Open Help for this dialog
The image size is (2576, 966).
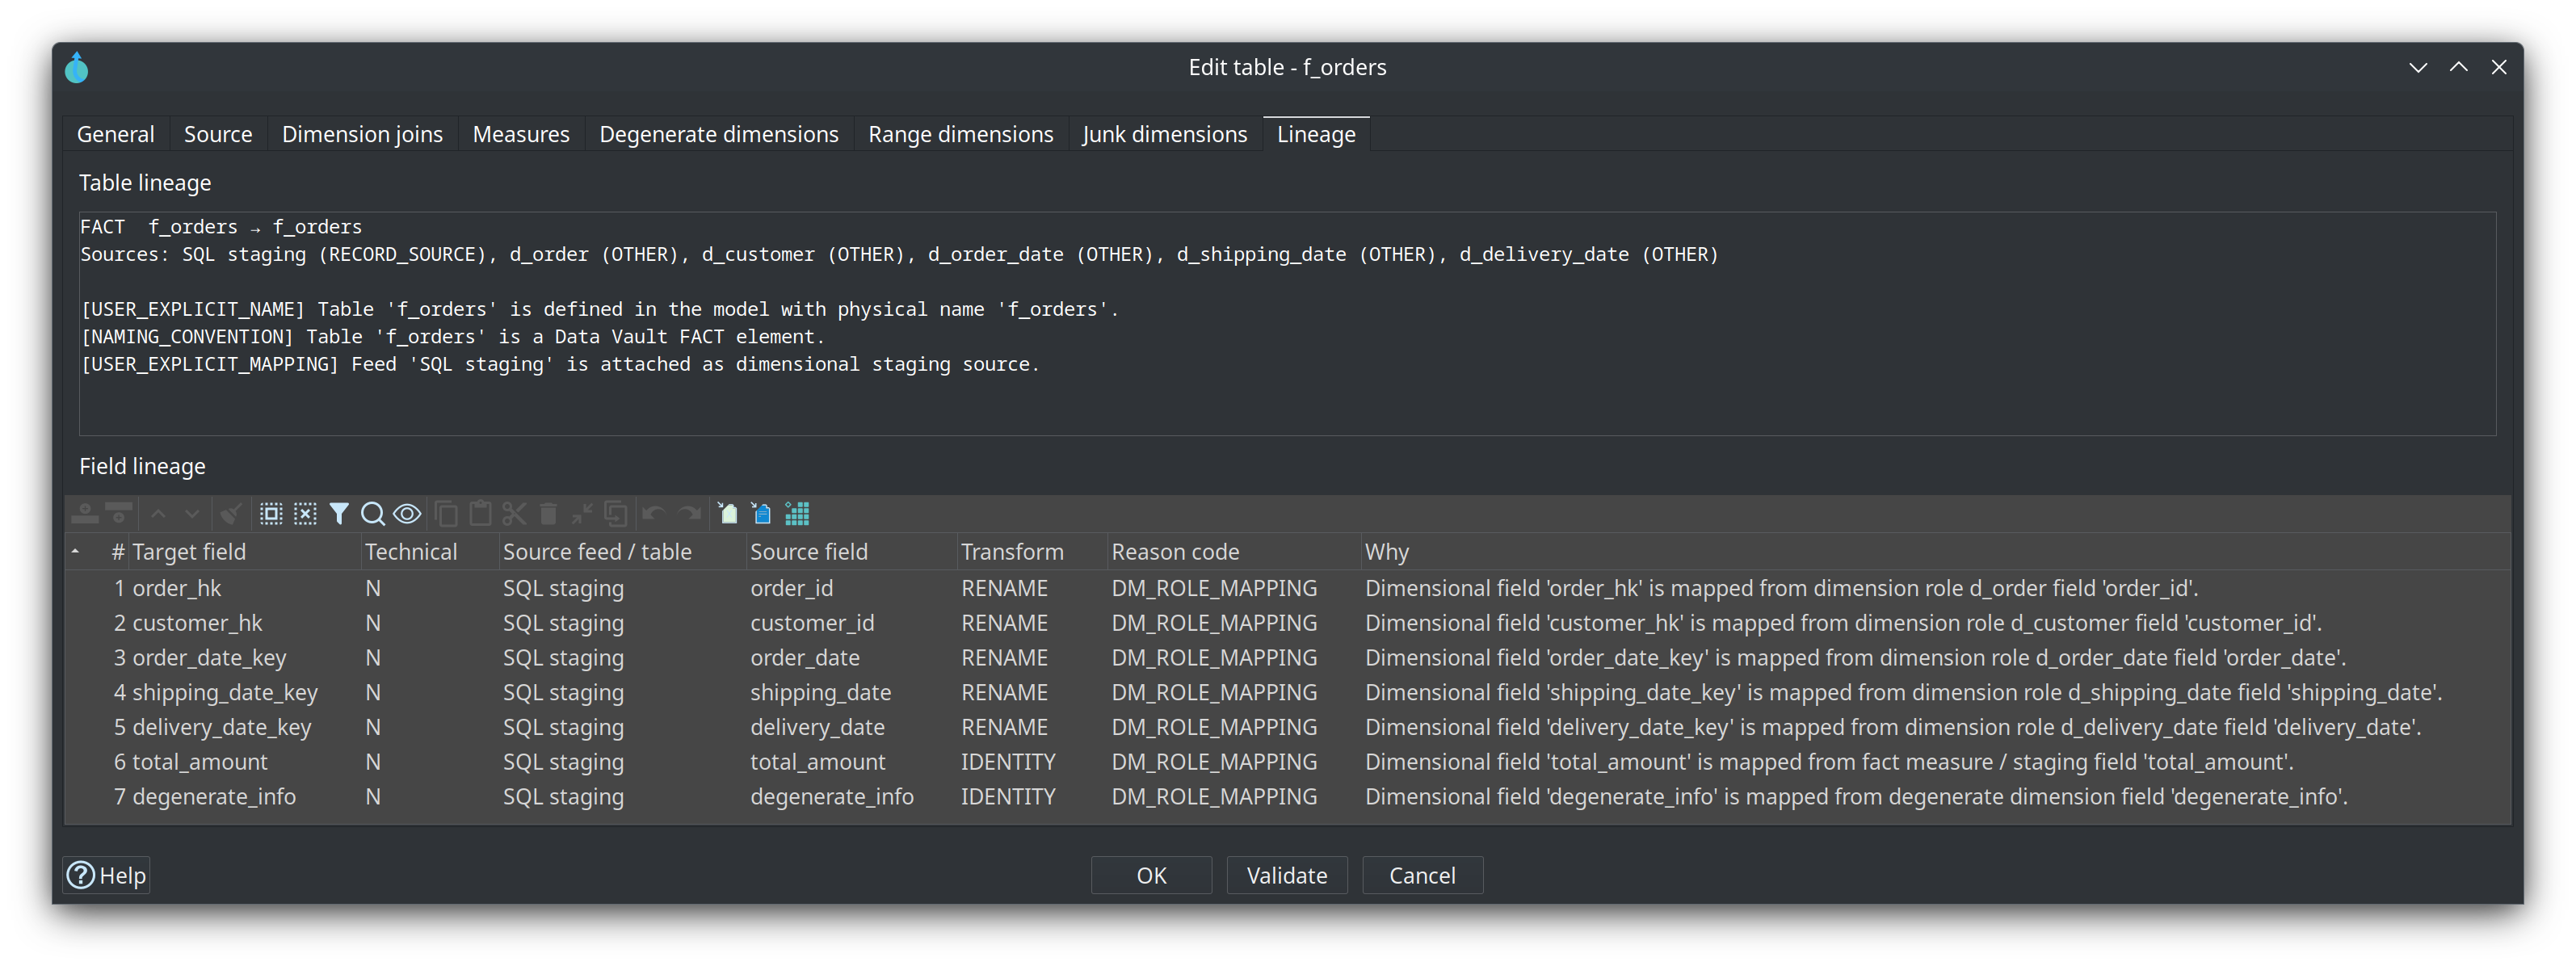point(106,875)
